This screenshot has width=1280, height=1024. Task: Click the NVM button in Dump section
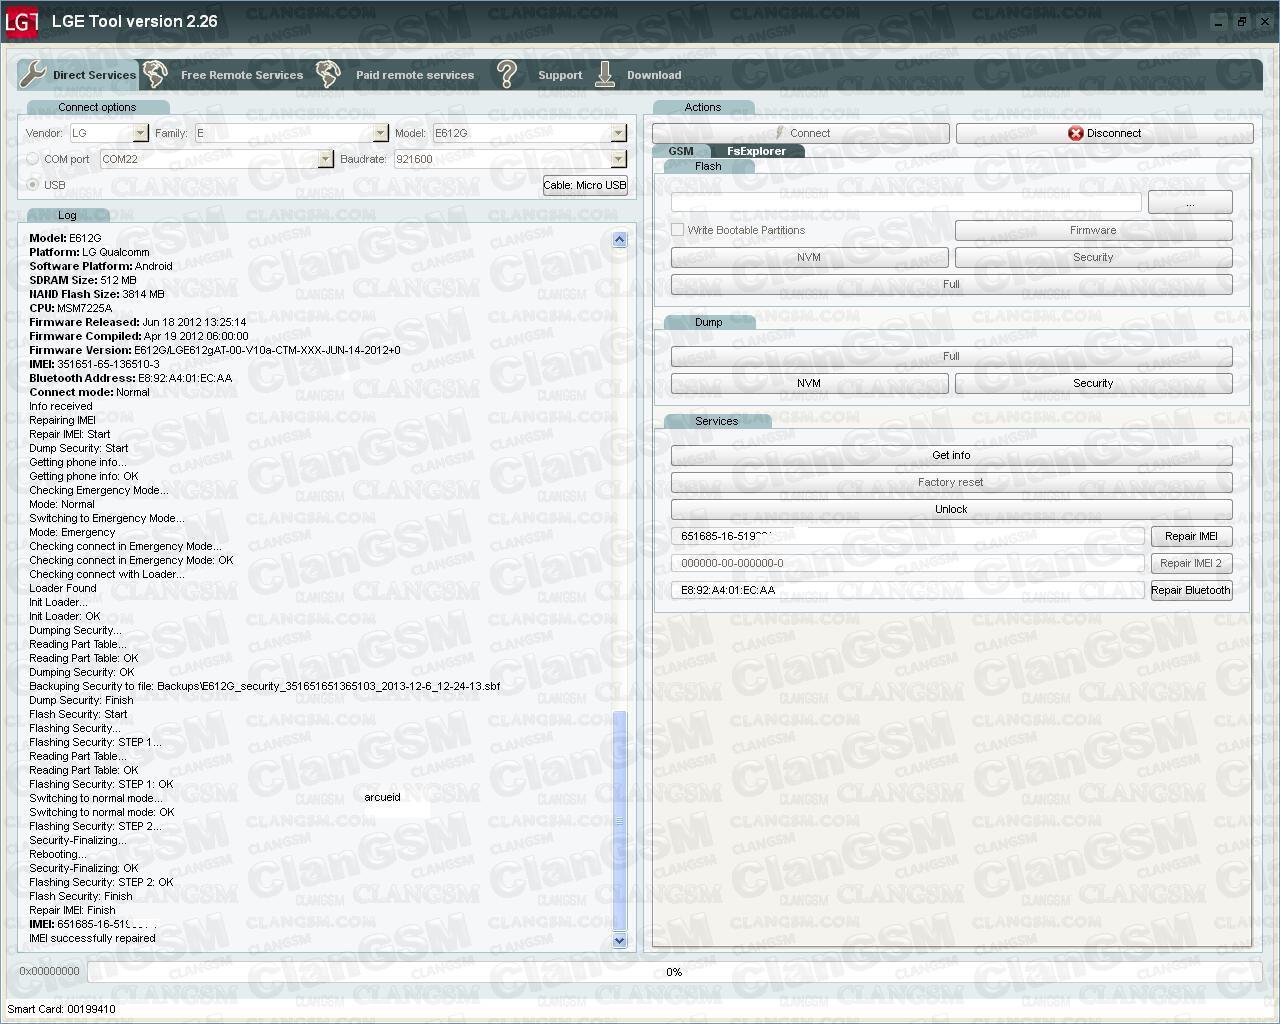tap(809, 383)
